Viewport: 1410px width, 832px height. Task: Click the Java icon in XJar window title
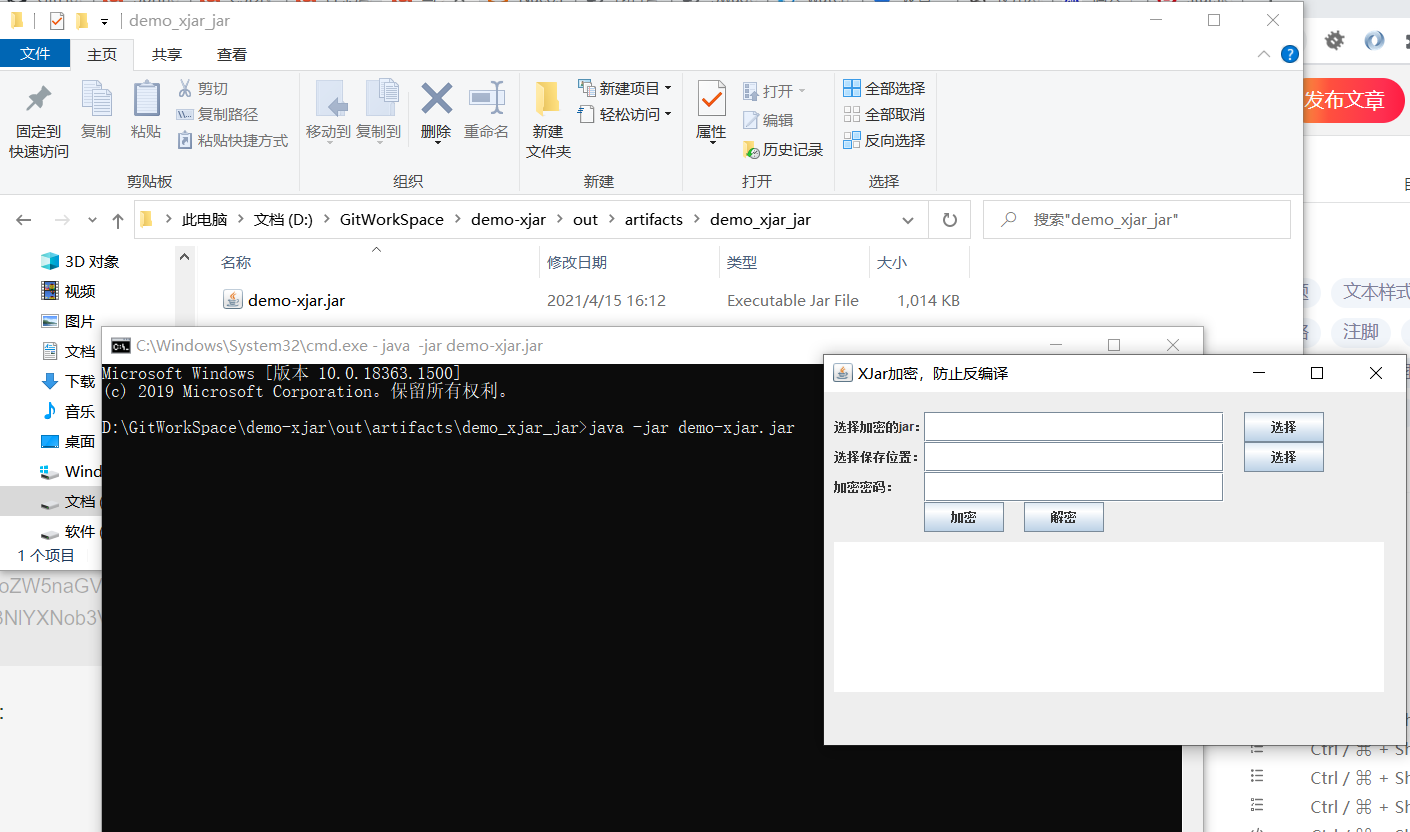[843, 373]
